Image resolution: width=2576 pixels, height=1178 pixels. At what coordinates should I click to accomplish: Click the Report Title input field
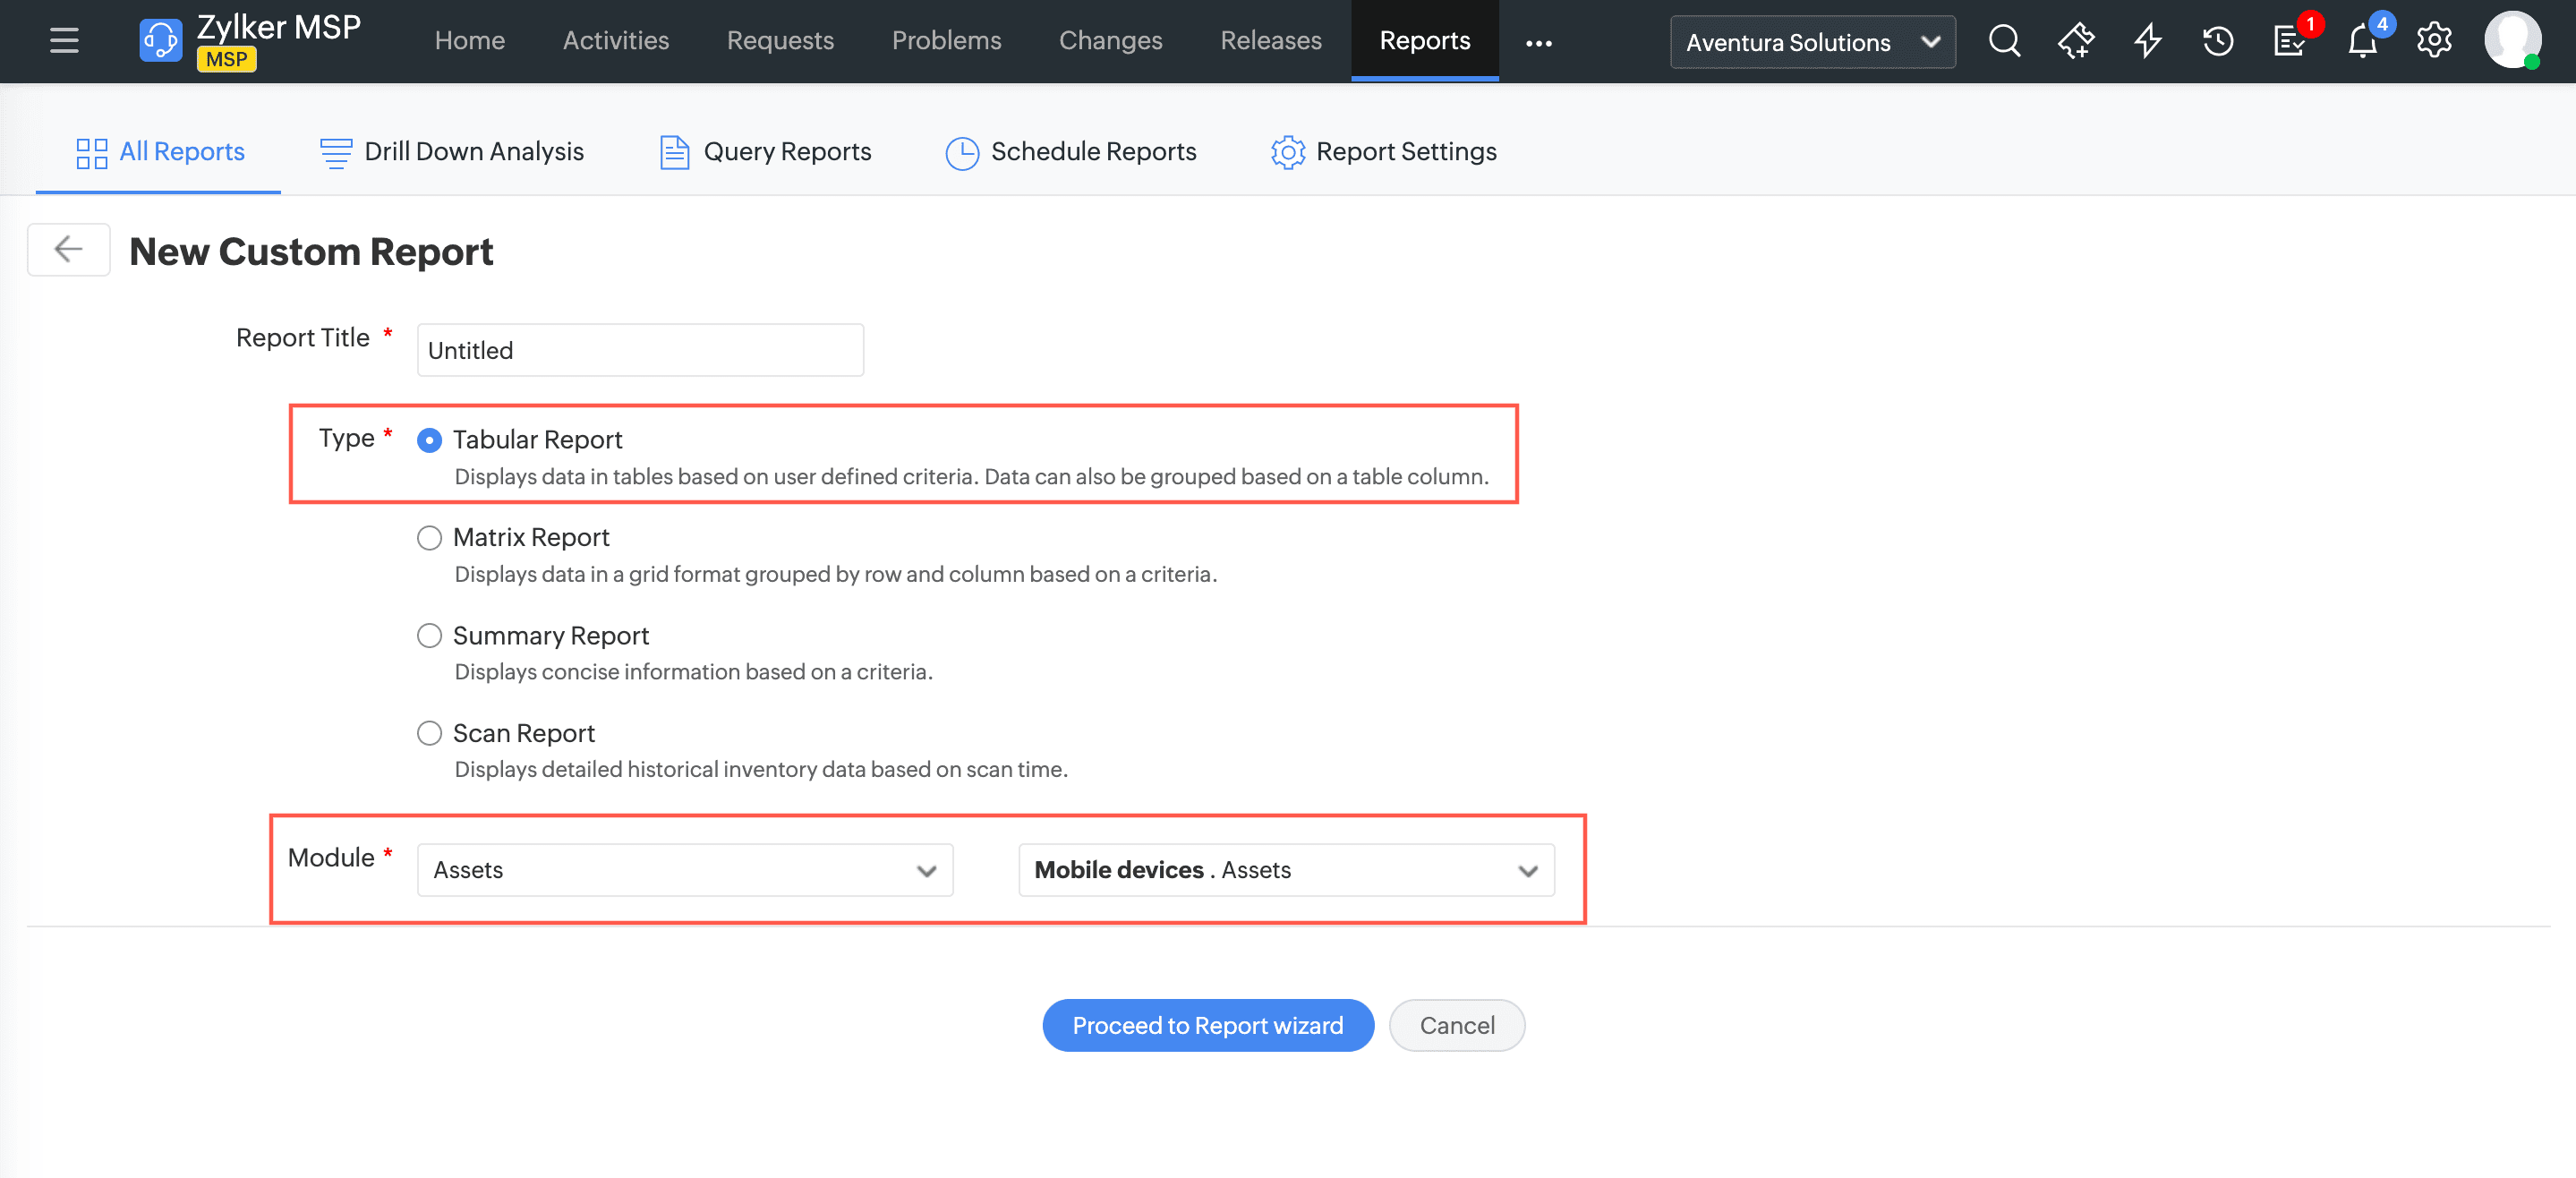click(x=640, y=350)
